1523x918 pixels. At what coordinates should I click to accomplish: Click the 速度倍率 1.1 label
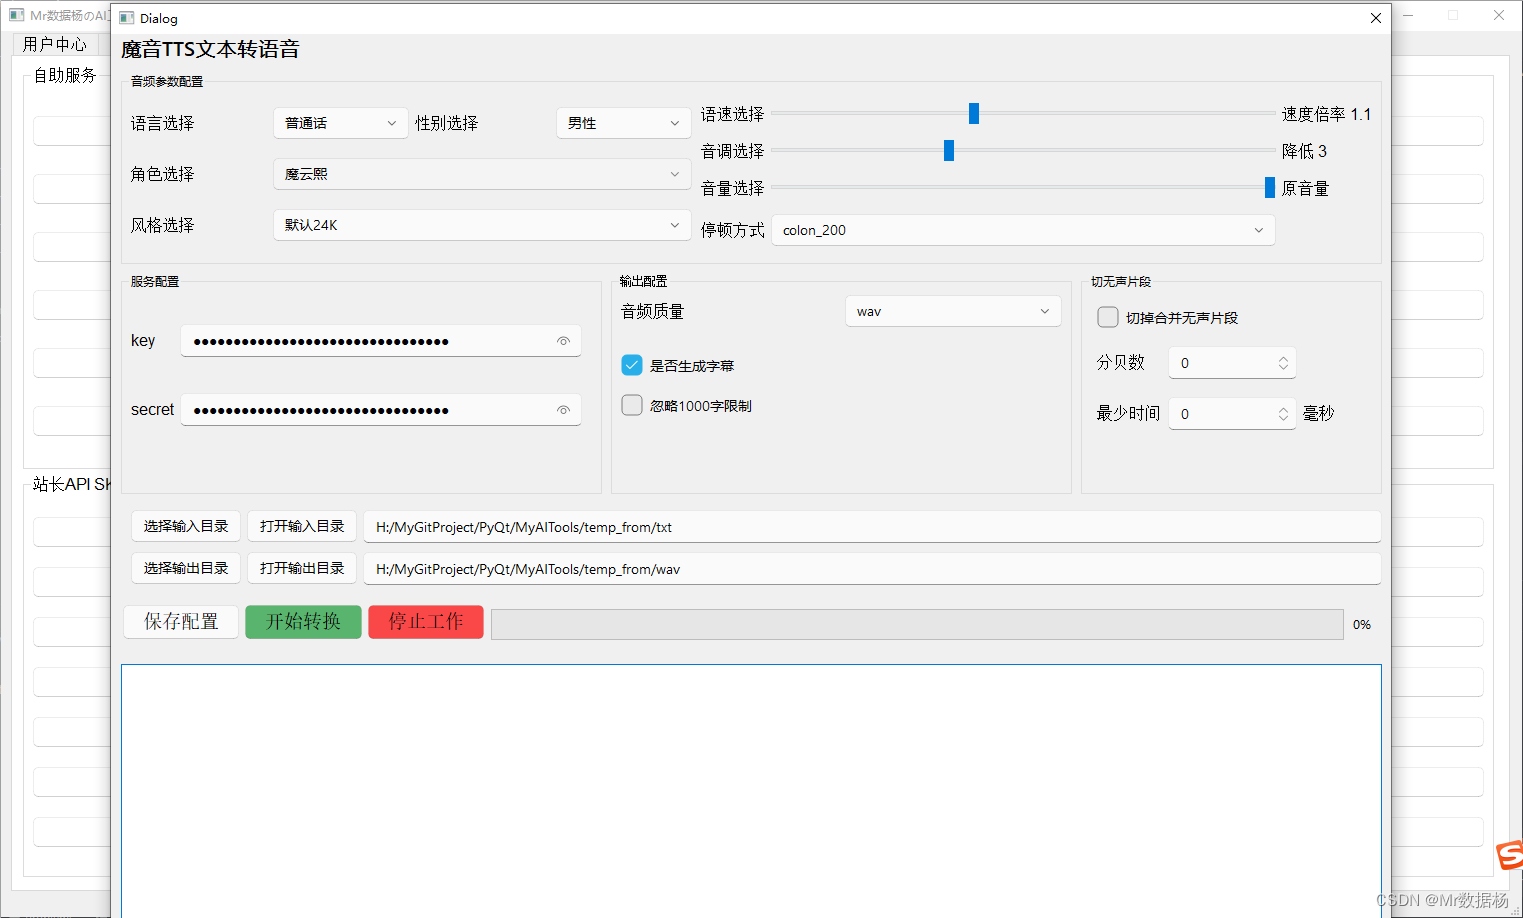coord(1326,114)
